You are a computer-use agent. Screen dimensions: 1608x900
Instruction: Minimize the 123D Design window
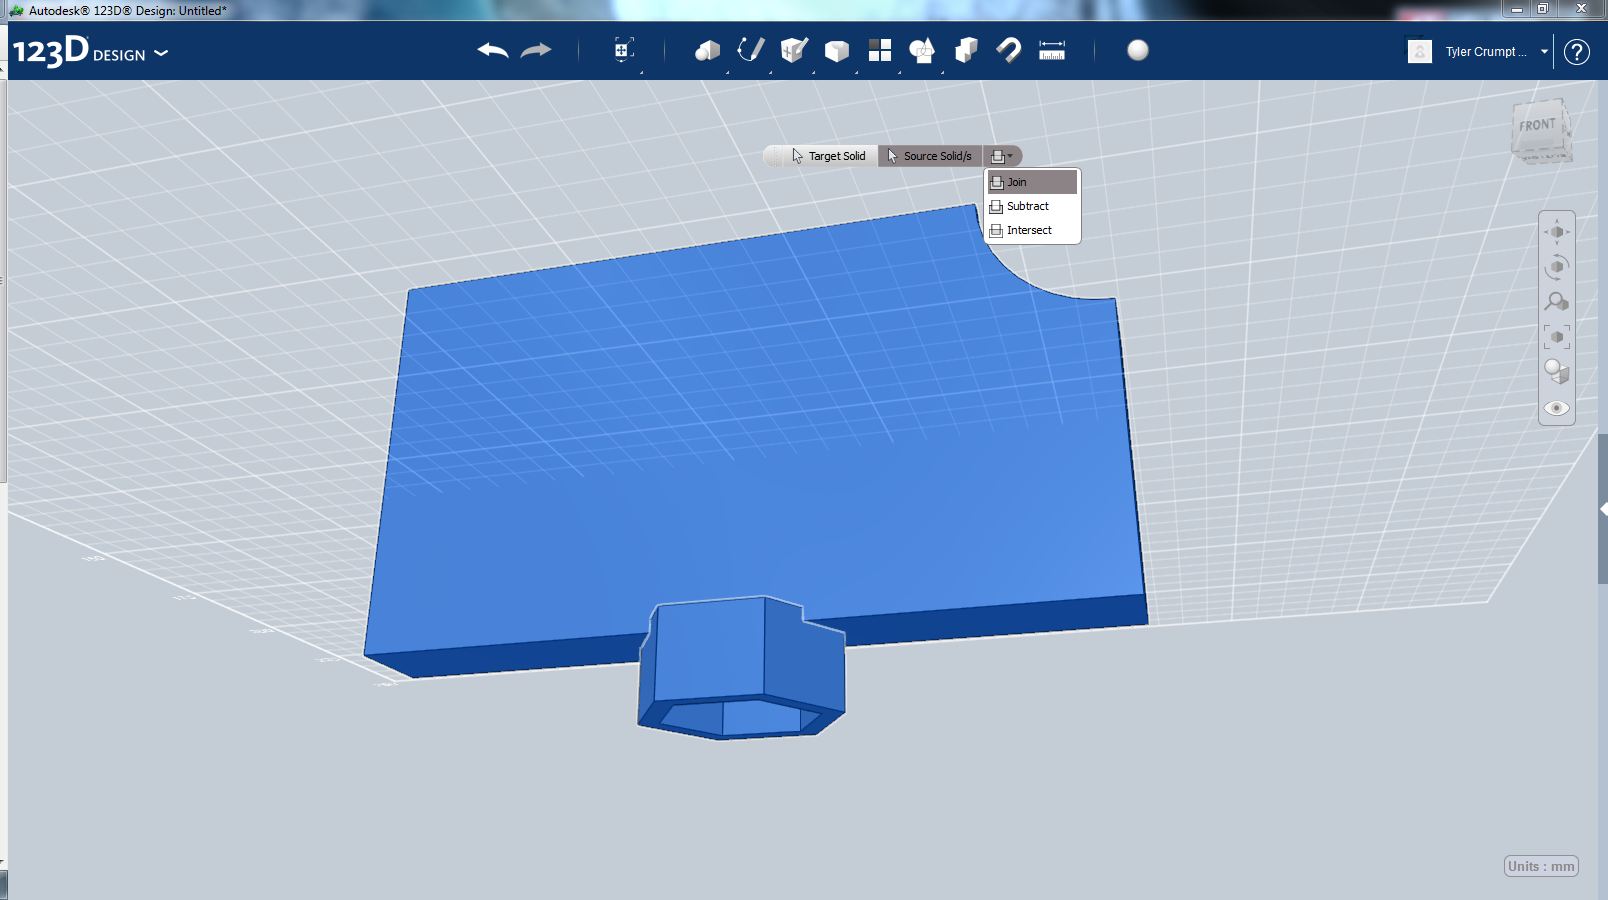1517,9
